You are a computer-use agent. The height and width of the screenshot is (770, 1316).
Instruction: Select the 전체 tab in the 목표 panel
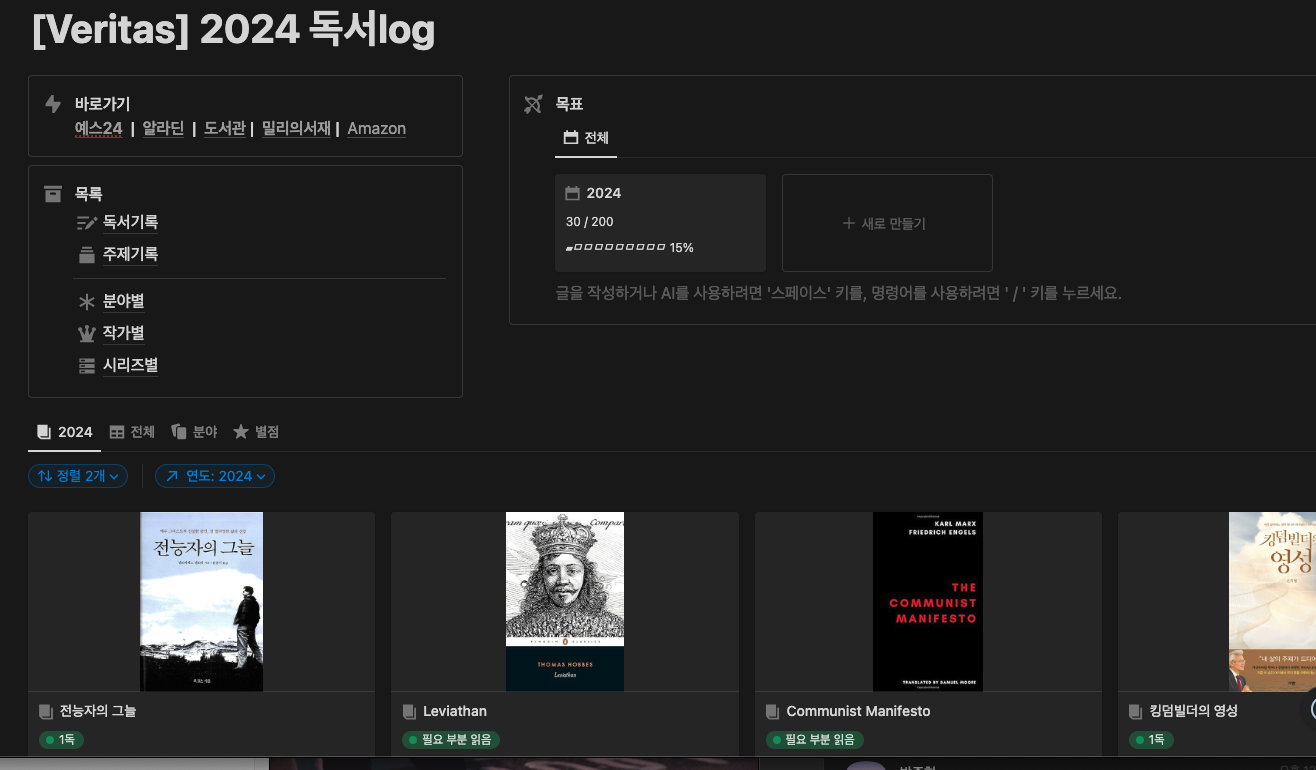pos(586,138)
